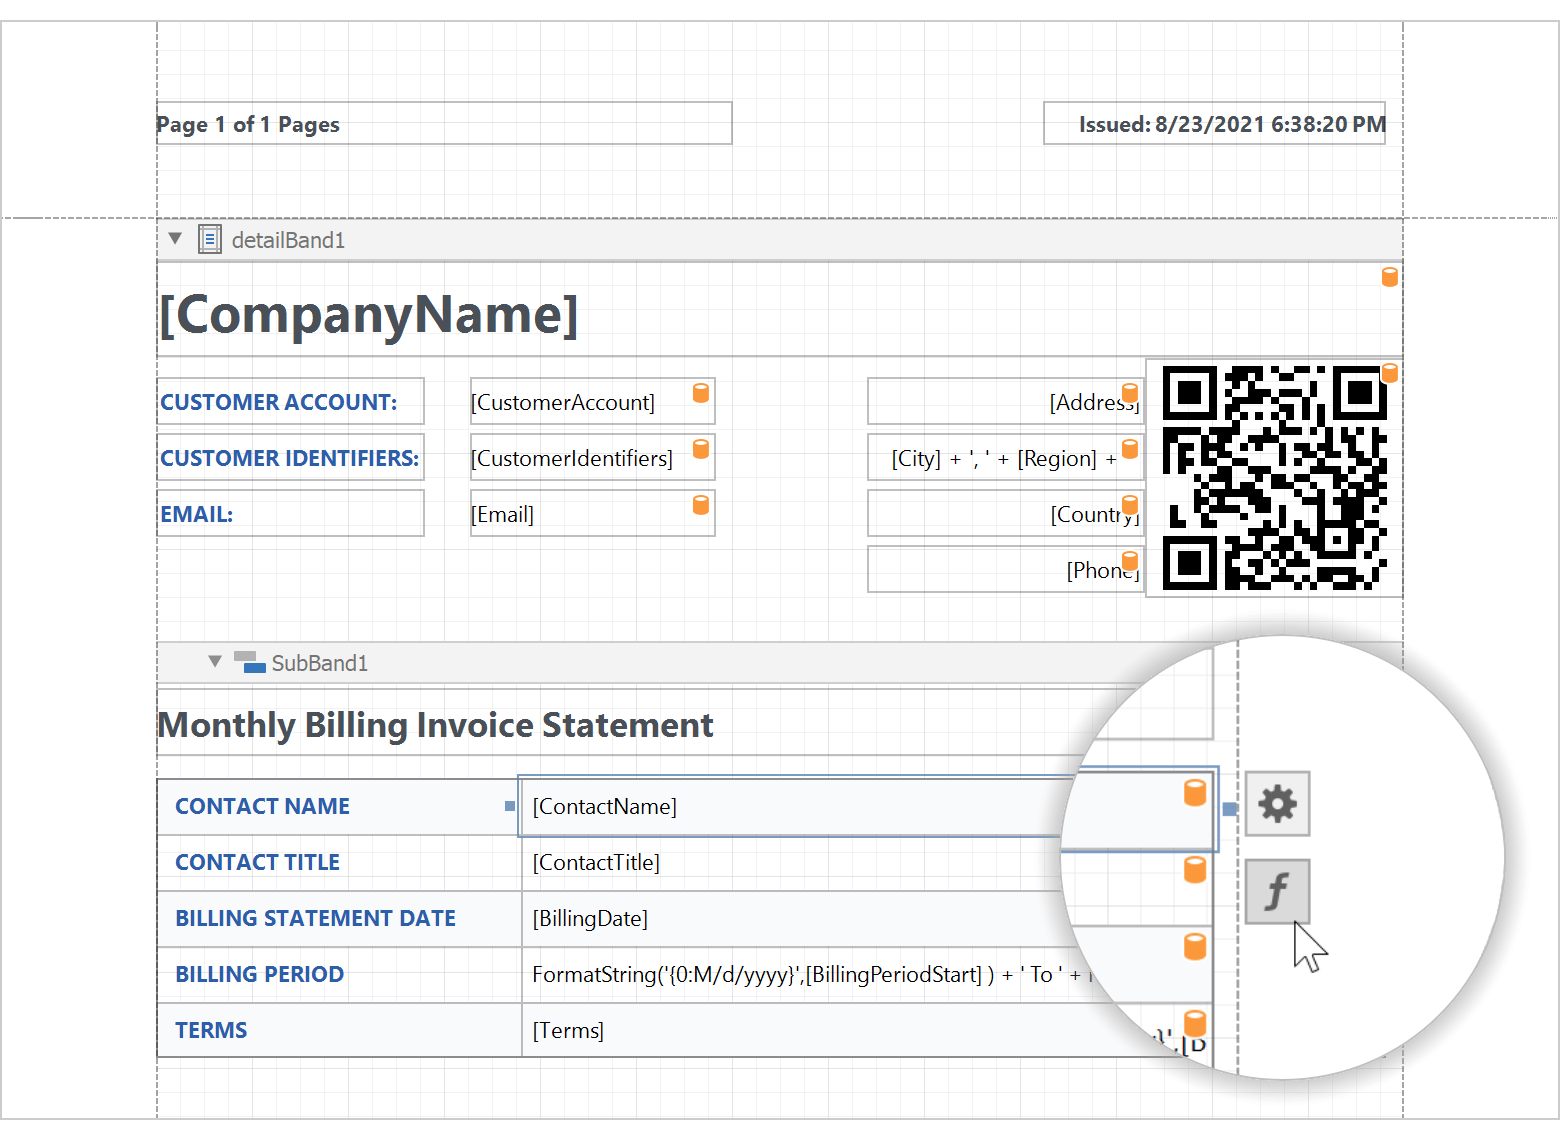Select the [Terms] field
The width and height of the screenshot is (1560, 1140).
tap(568, 1030)
